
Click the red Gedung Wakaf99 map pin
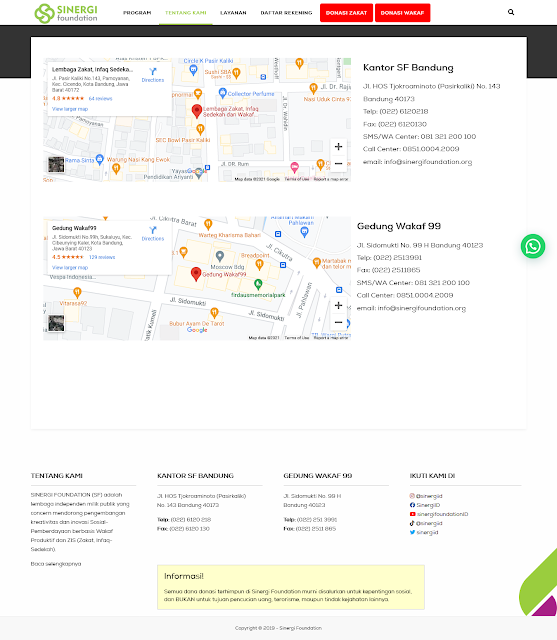click(196, 274)
